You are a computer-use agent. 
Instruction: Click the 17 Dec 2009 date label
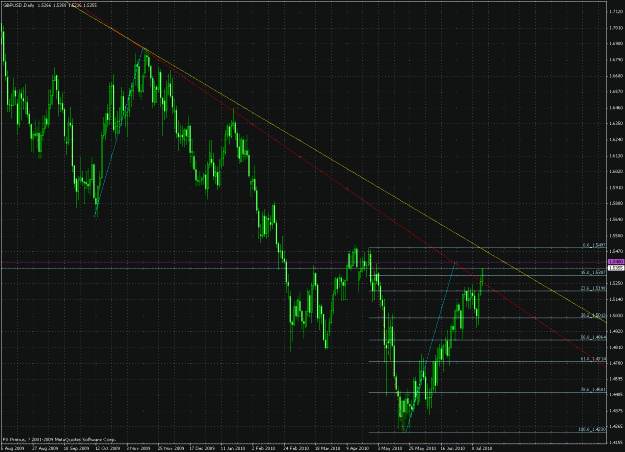pyautogui.click(x=202, y=448)
